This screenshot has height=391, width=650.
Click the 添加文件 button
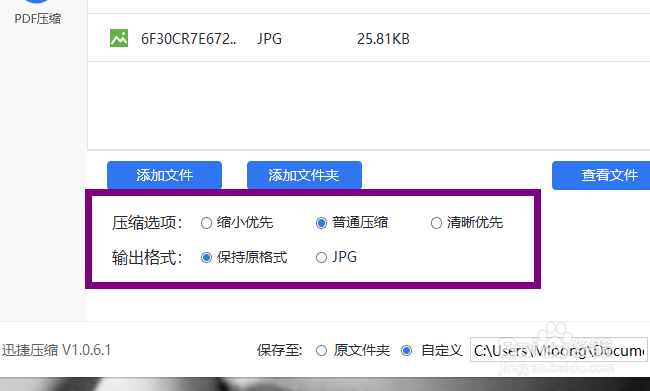164,175
